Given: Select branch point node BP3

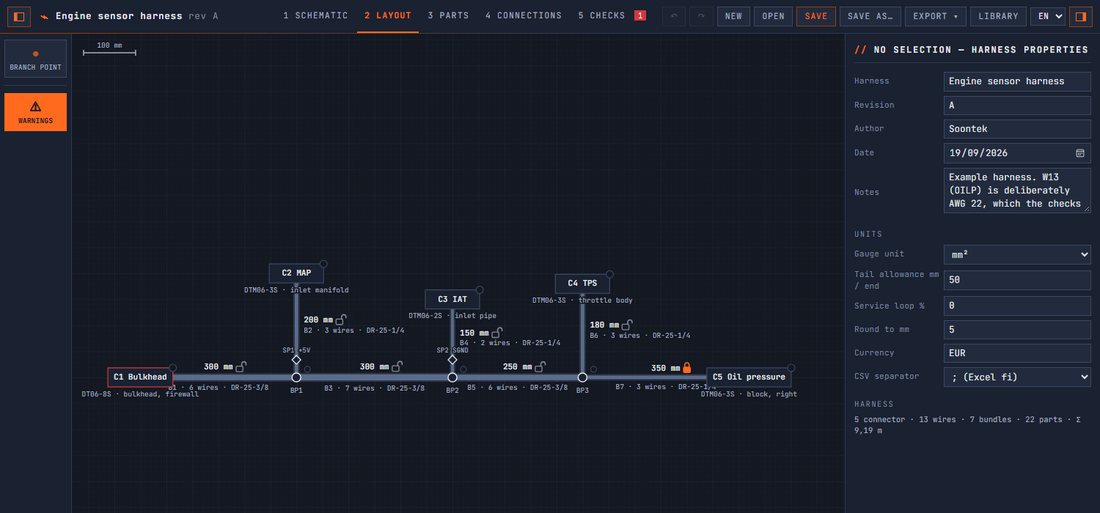Looking at the screenshot, I should [x=582, y=378].
